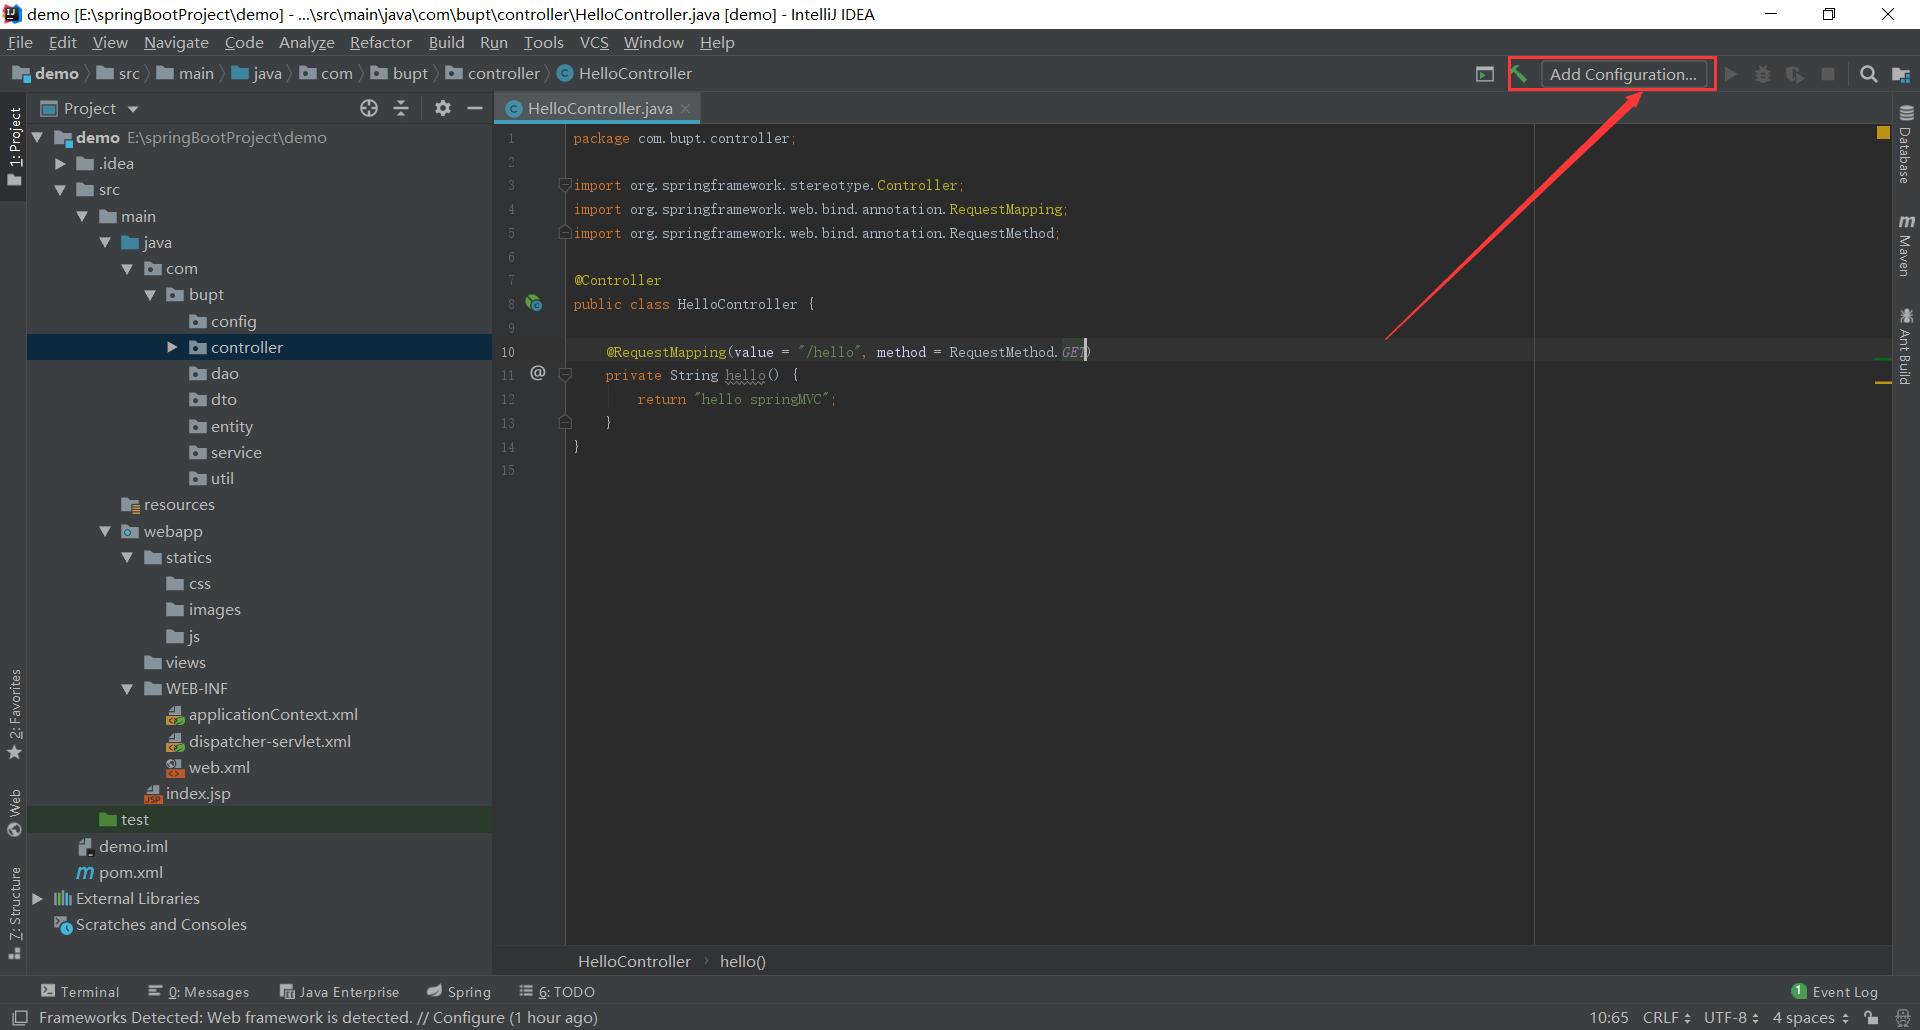This screenshot has width=1920, height=1030.
Task: Click Collapse All icon in Project panel
Action: pos(401,108)
